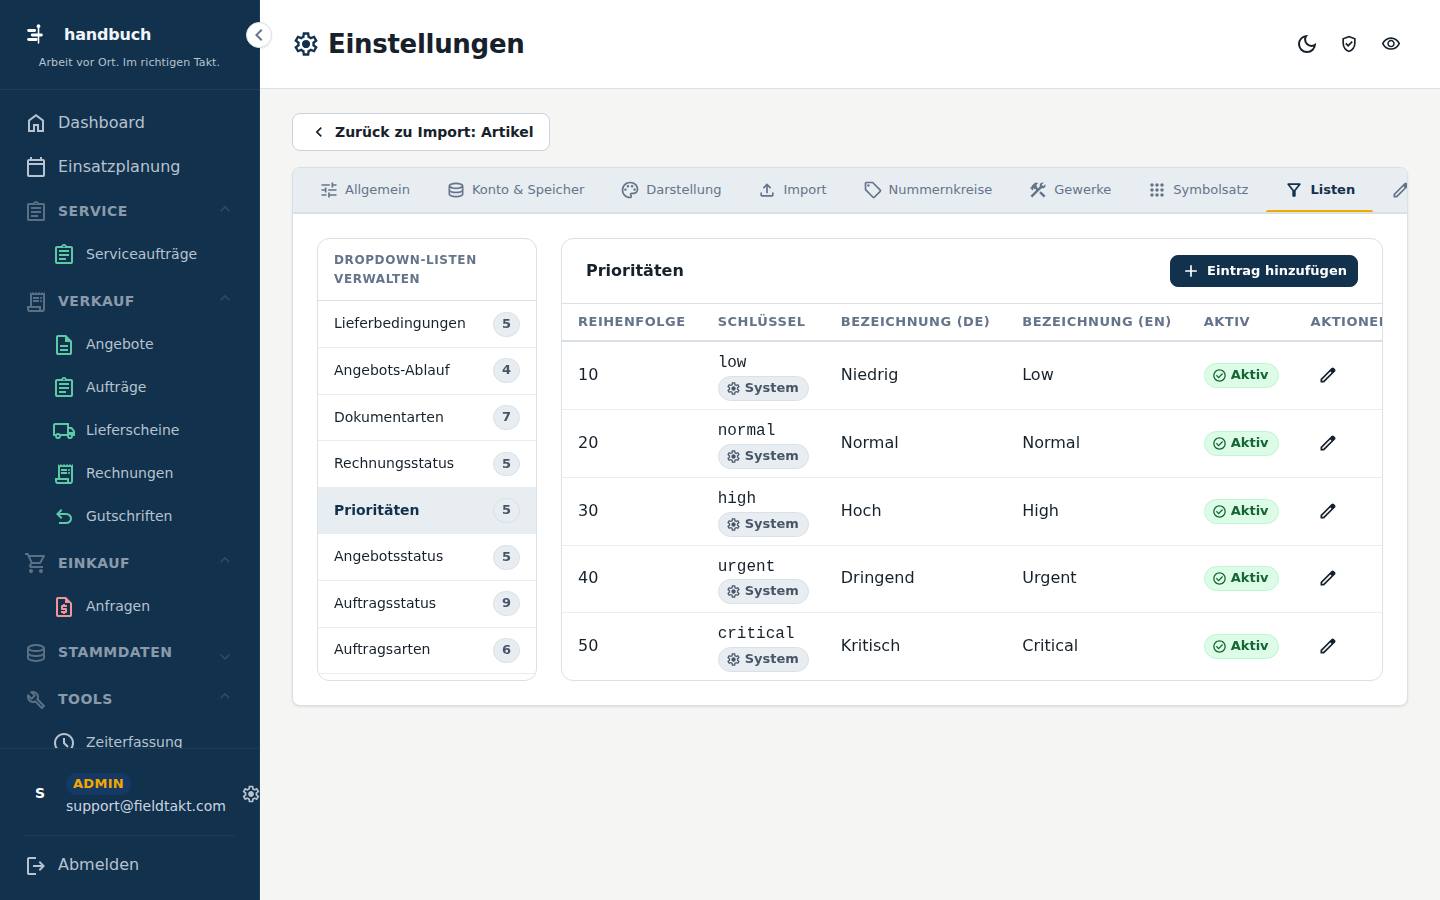Edit the Dringend priority entry
Image resolution: width=1440 pixels, height=900 pixels.
[1328, 578]
